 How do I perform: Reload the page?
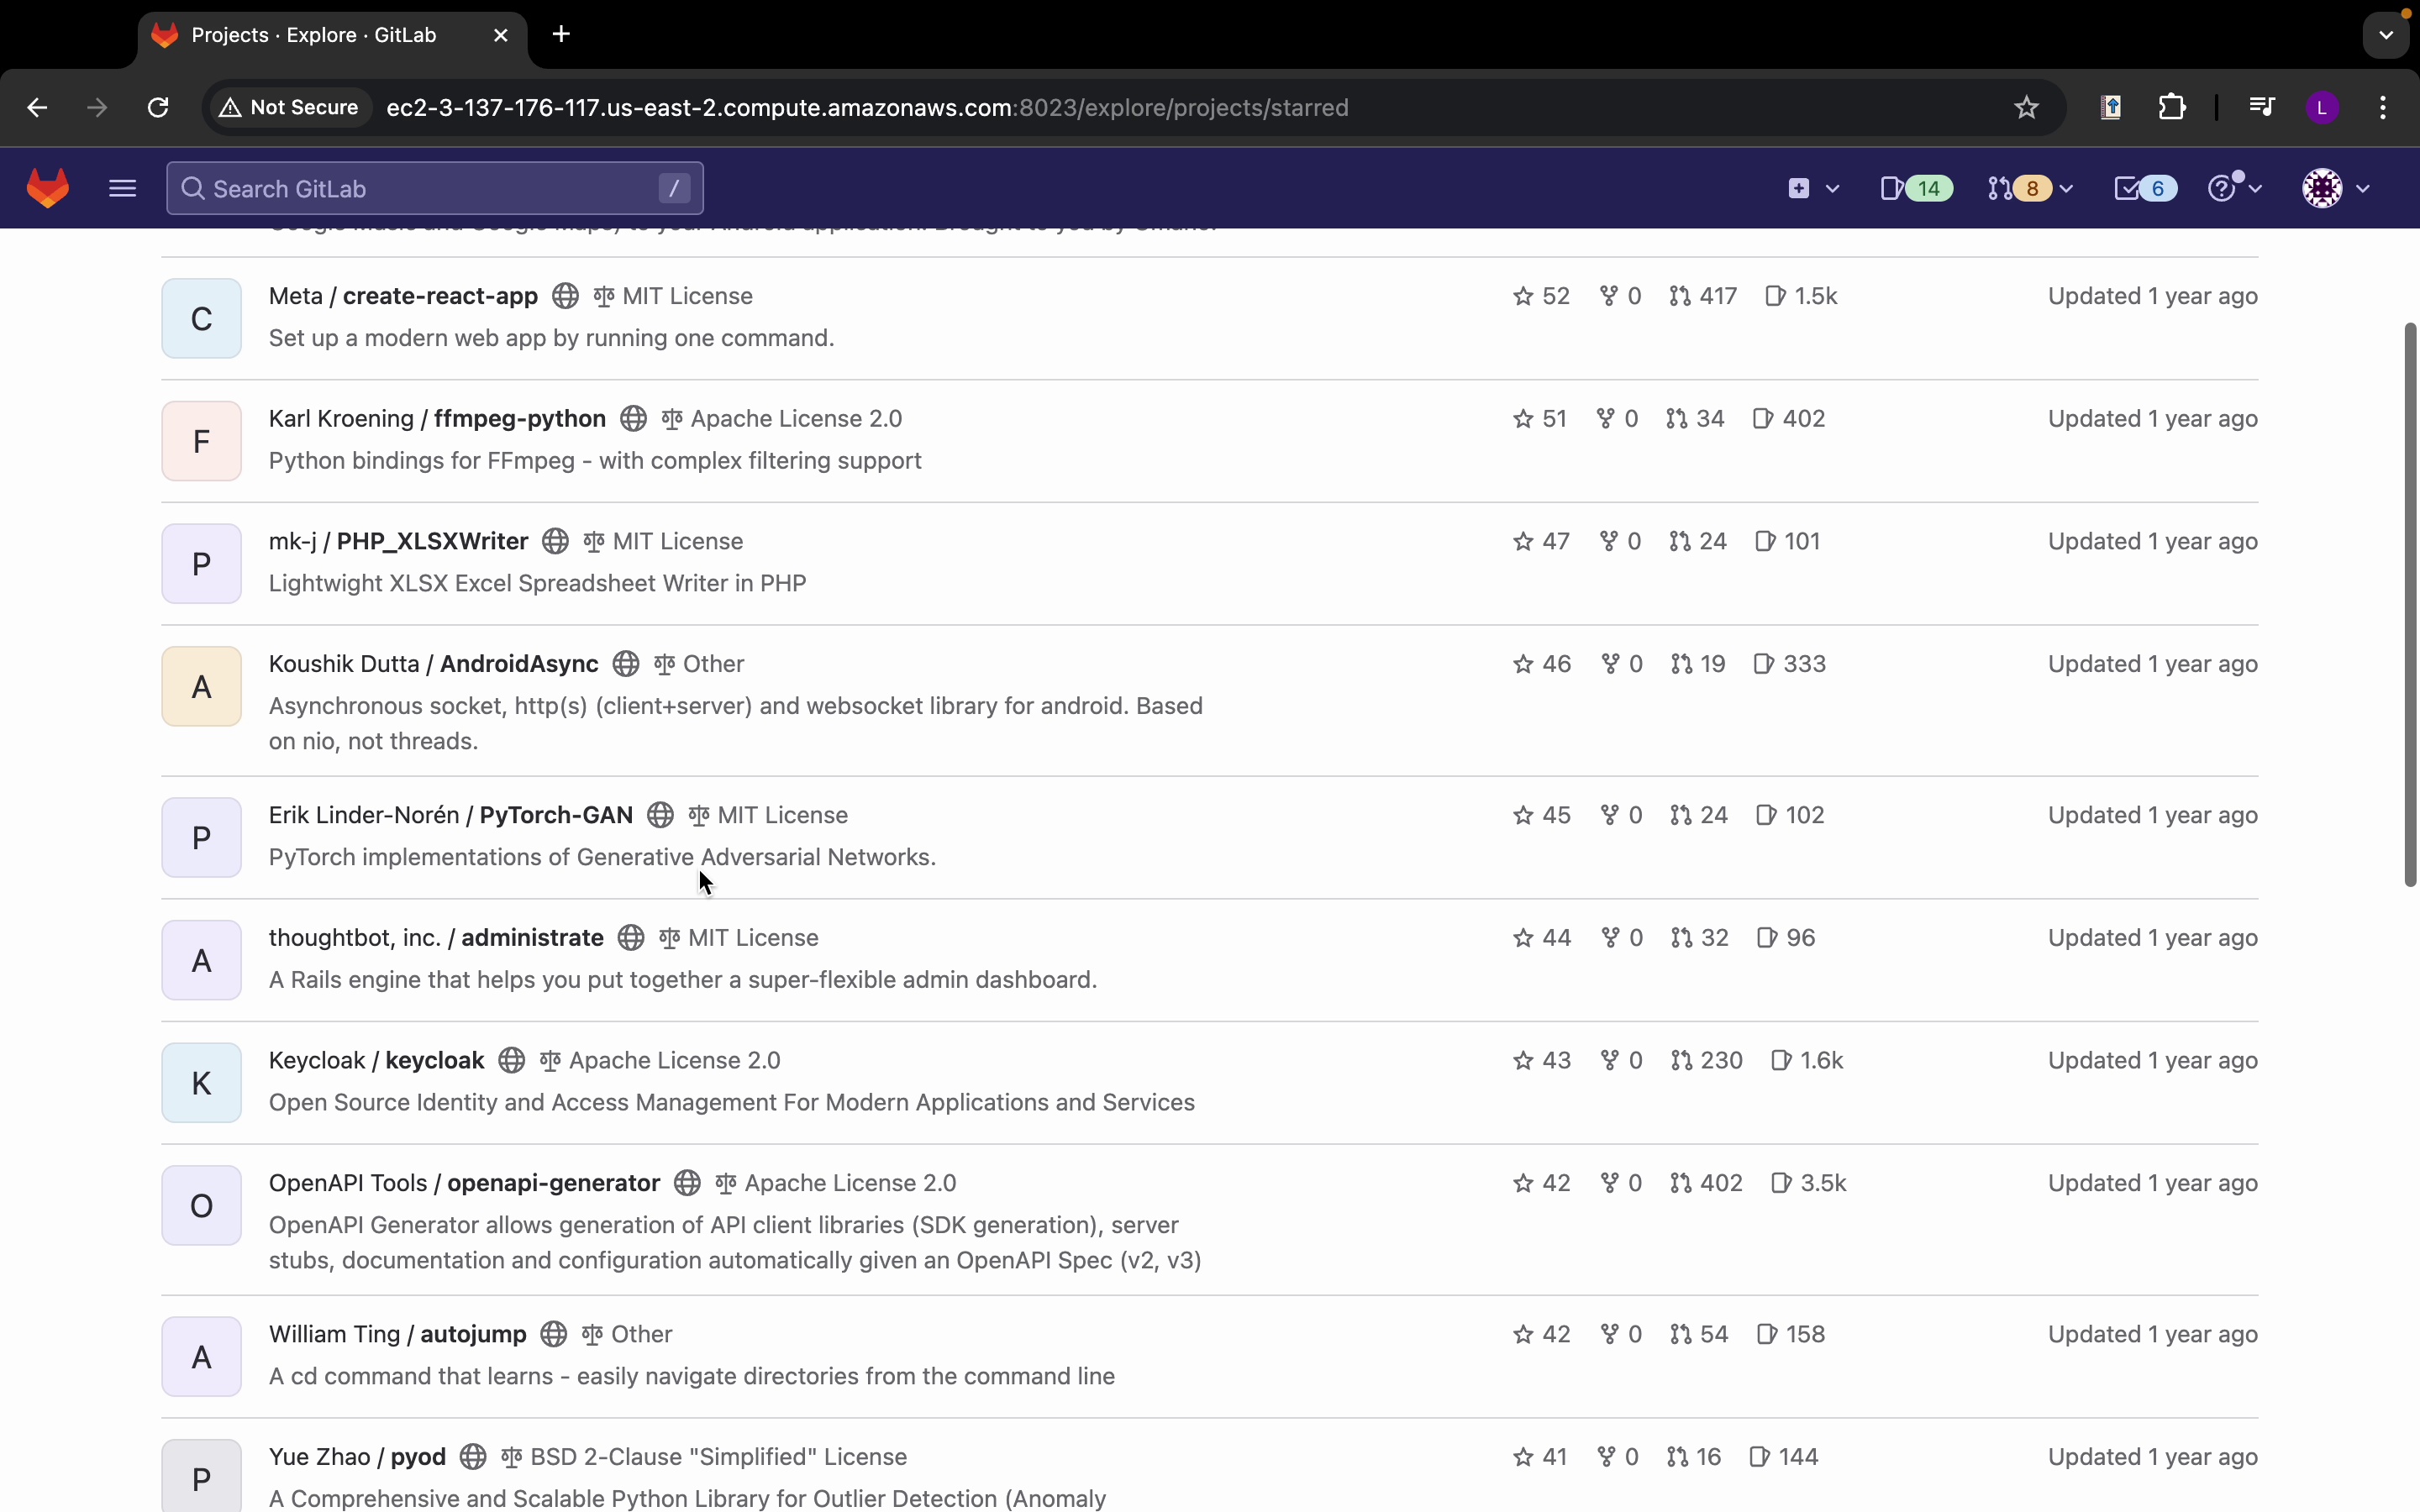pos(158,107)
